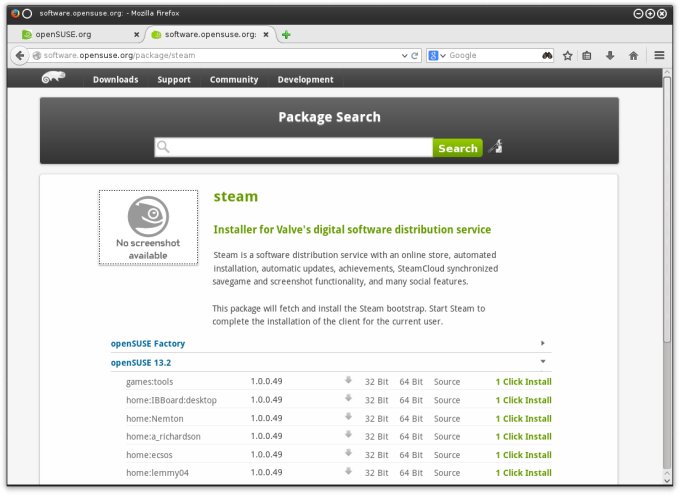Open the URL history dropdown arrow

click(404, 56)
